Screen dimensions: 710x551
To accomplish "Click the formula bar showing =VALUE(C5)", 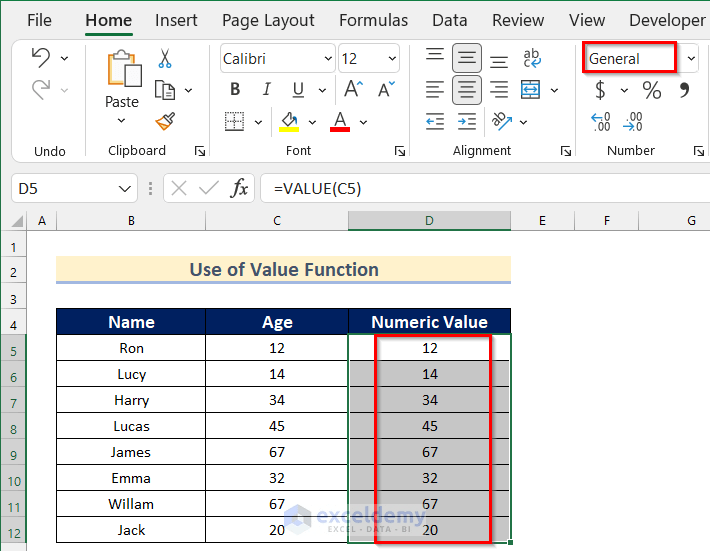I will [485, 188].
